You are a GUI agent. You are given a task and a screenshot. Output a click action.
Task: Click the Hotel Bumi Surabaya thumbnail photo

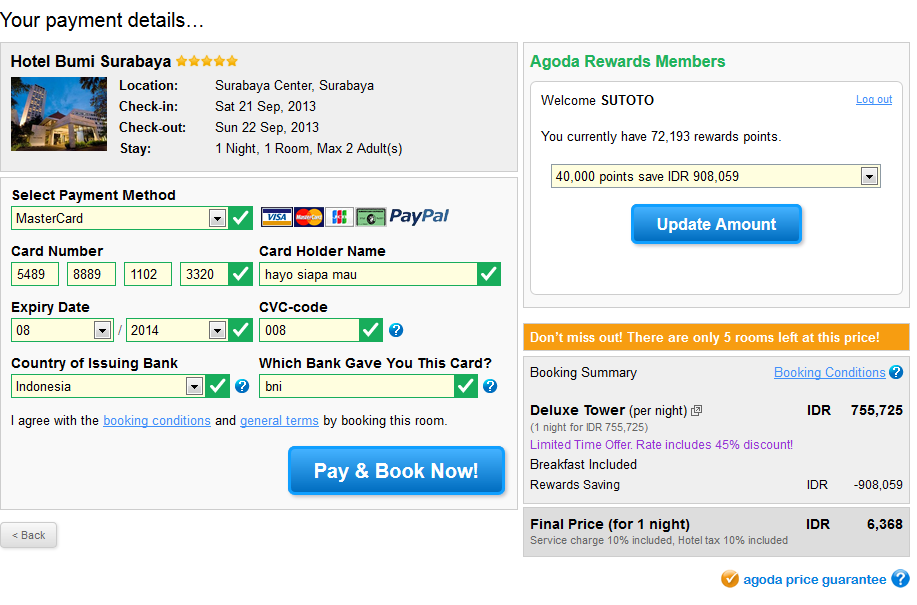[x=59, y=114]
